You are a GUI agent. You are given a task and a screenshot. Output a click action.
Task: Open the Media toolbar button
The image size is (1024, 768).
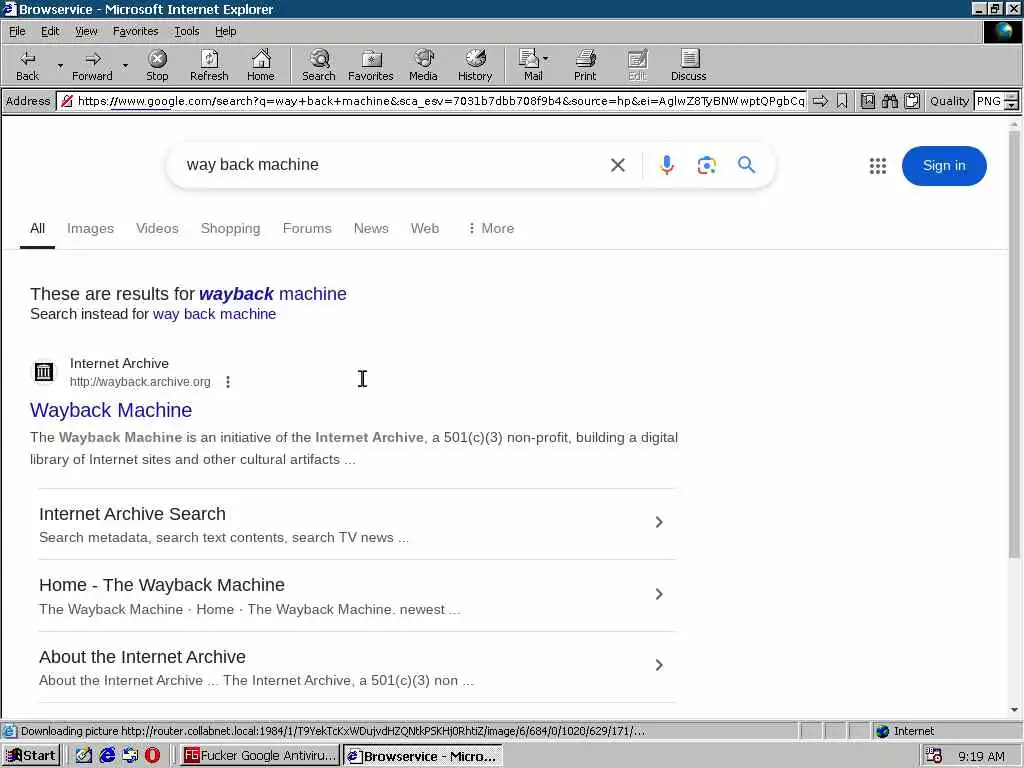423,65
